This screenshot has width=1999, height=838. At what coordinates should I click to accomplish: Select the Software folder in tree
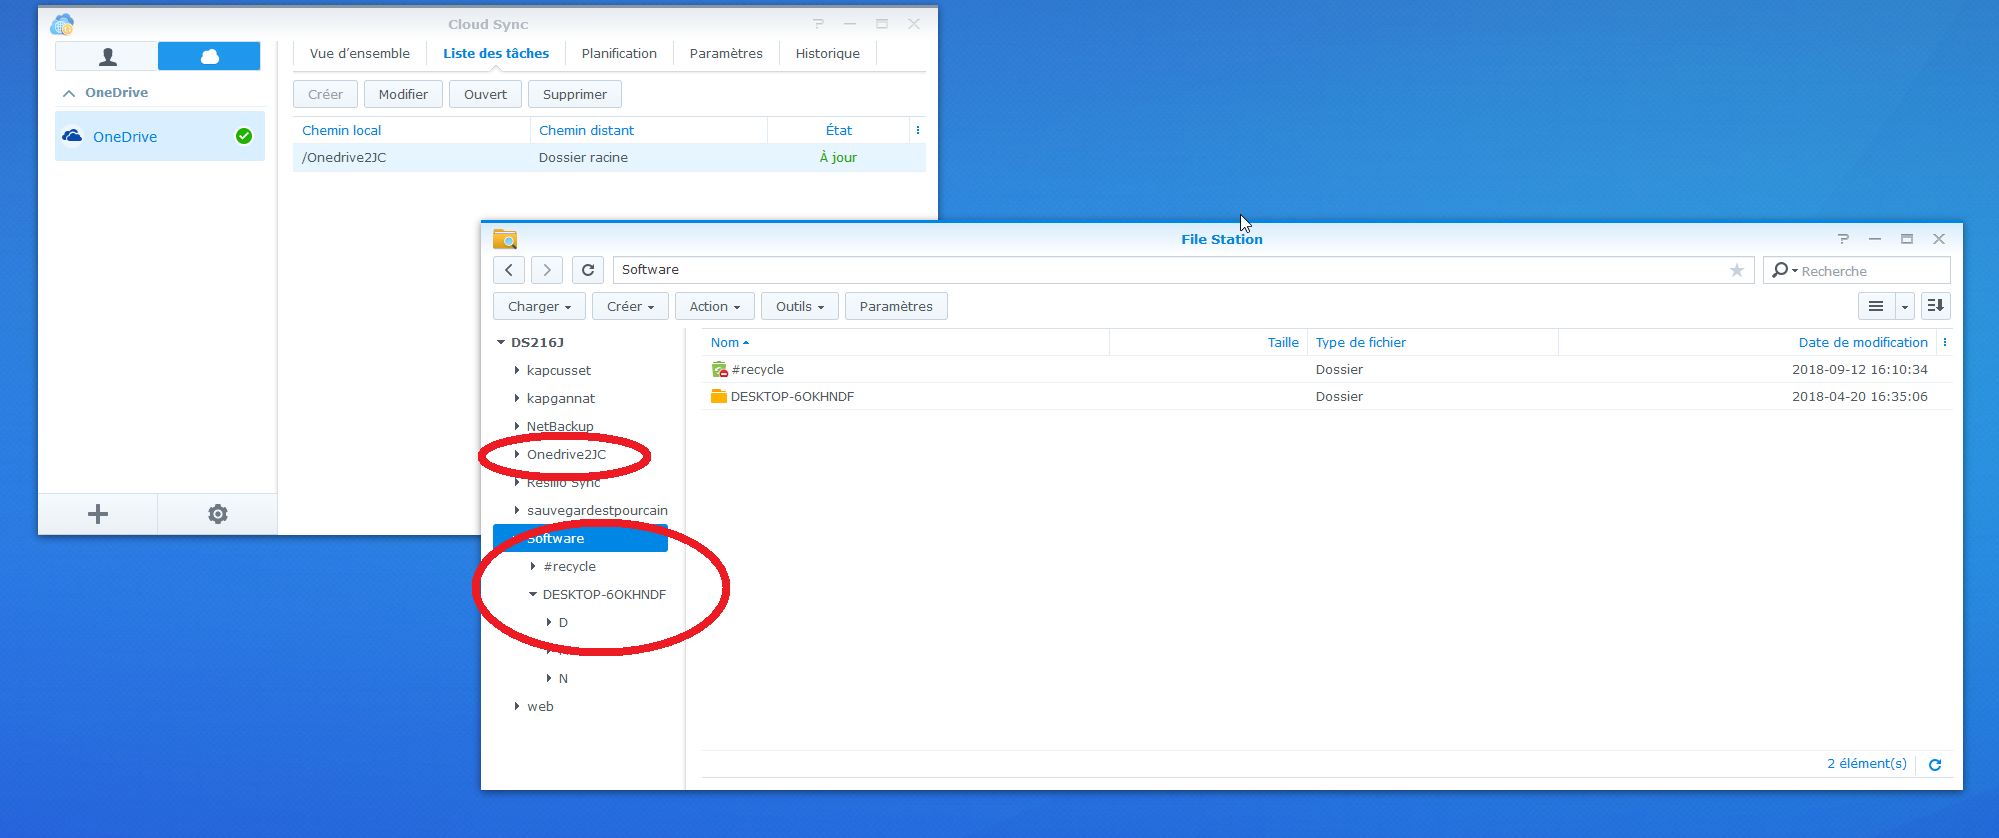pos(580,539)
